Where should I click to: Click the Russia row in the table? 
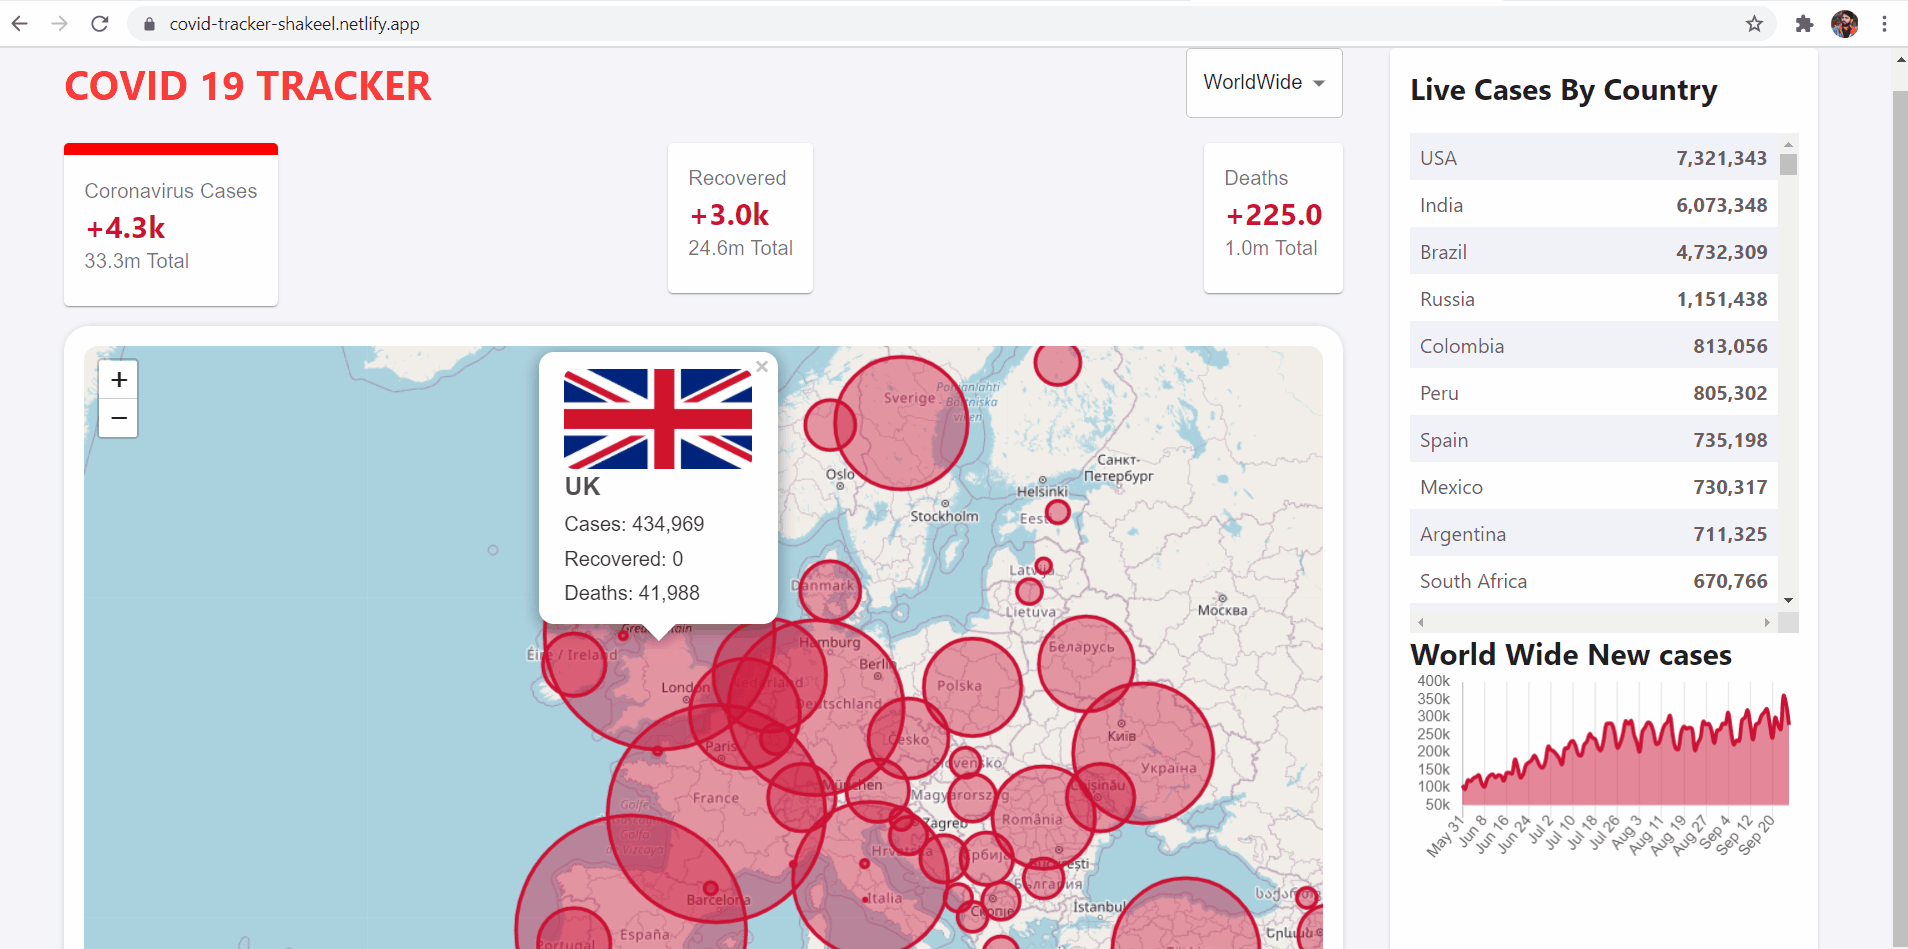point(1594,299)
